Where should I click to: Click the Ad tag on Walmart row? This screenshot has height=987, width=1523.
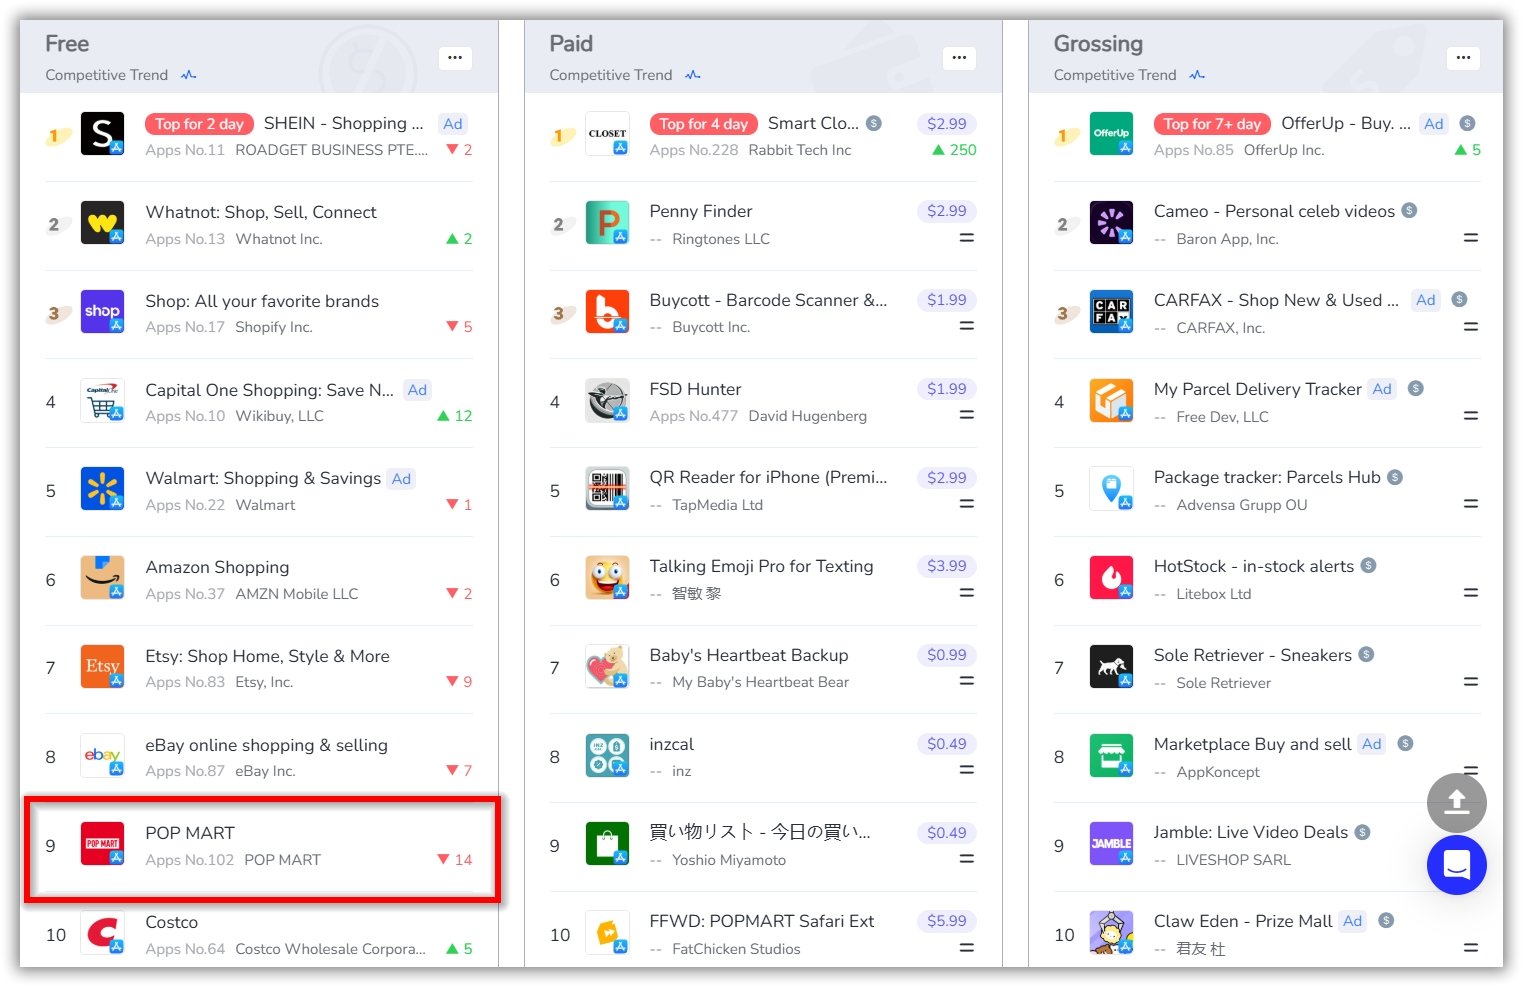tap(401, 479)
